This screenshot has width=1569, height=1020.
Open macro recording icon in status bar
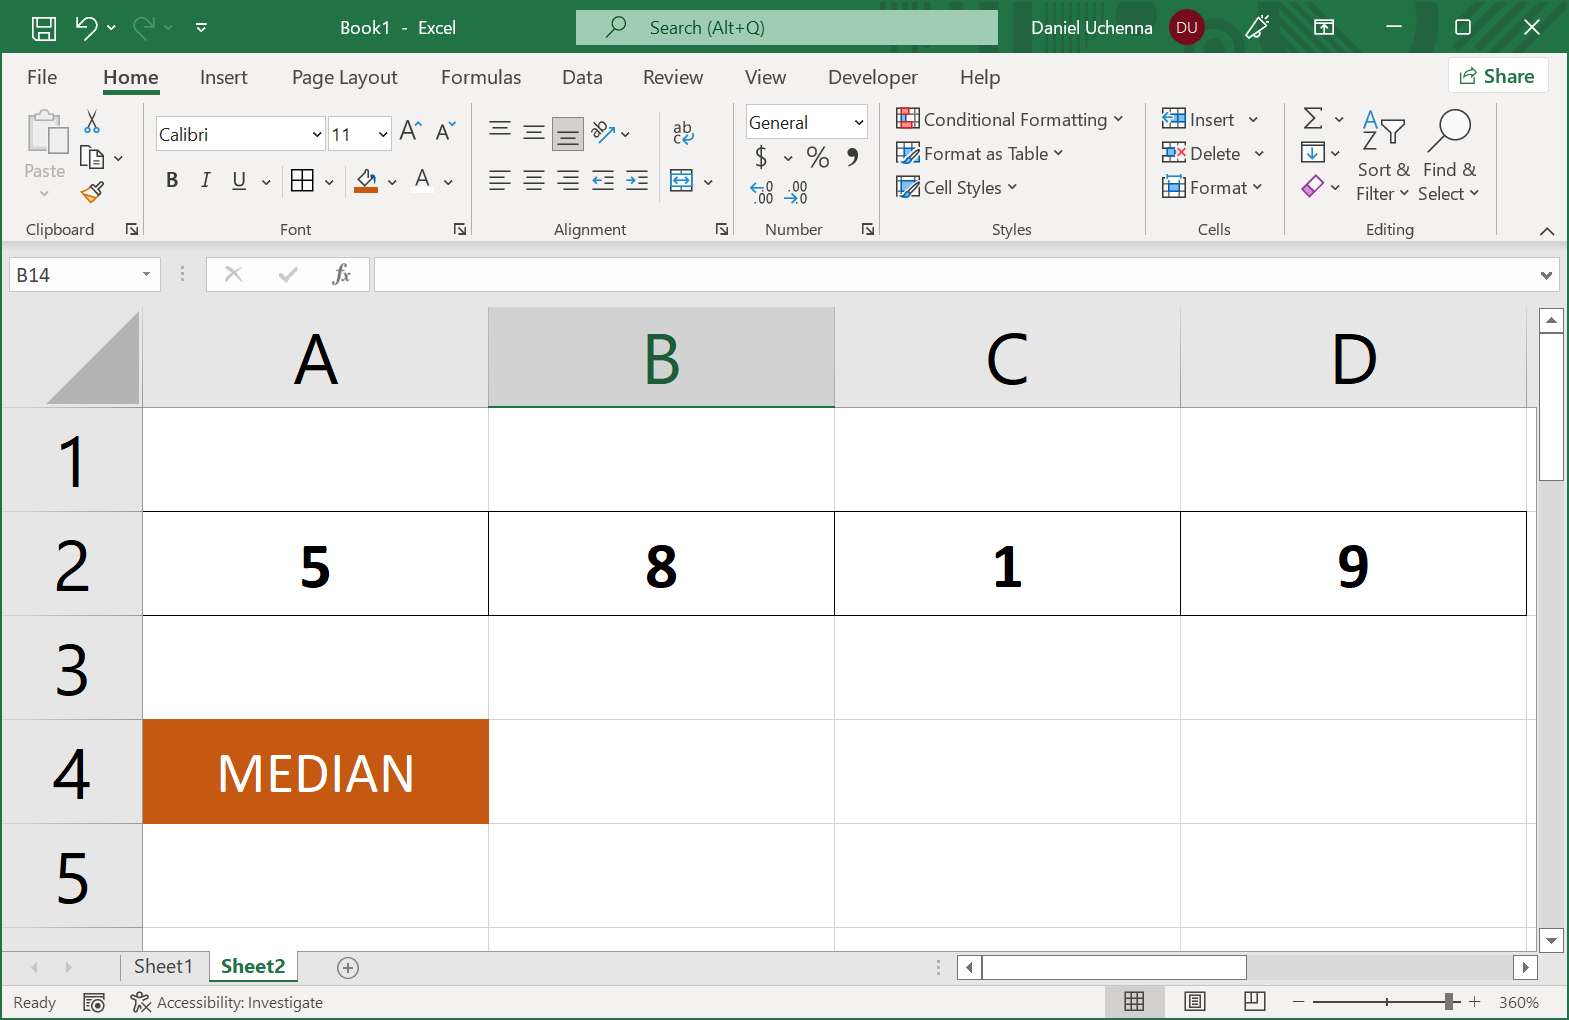94,1002
